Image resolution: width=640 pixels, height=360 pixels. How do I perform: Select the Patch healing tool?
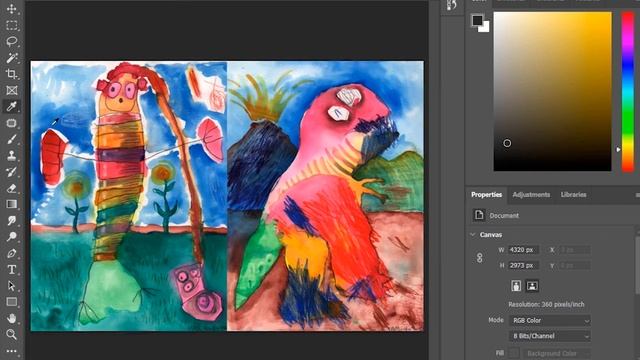tap(11, 123)
